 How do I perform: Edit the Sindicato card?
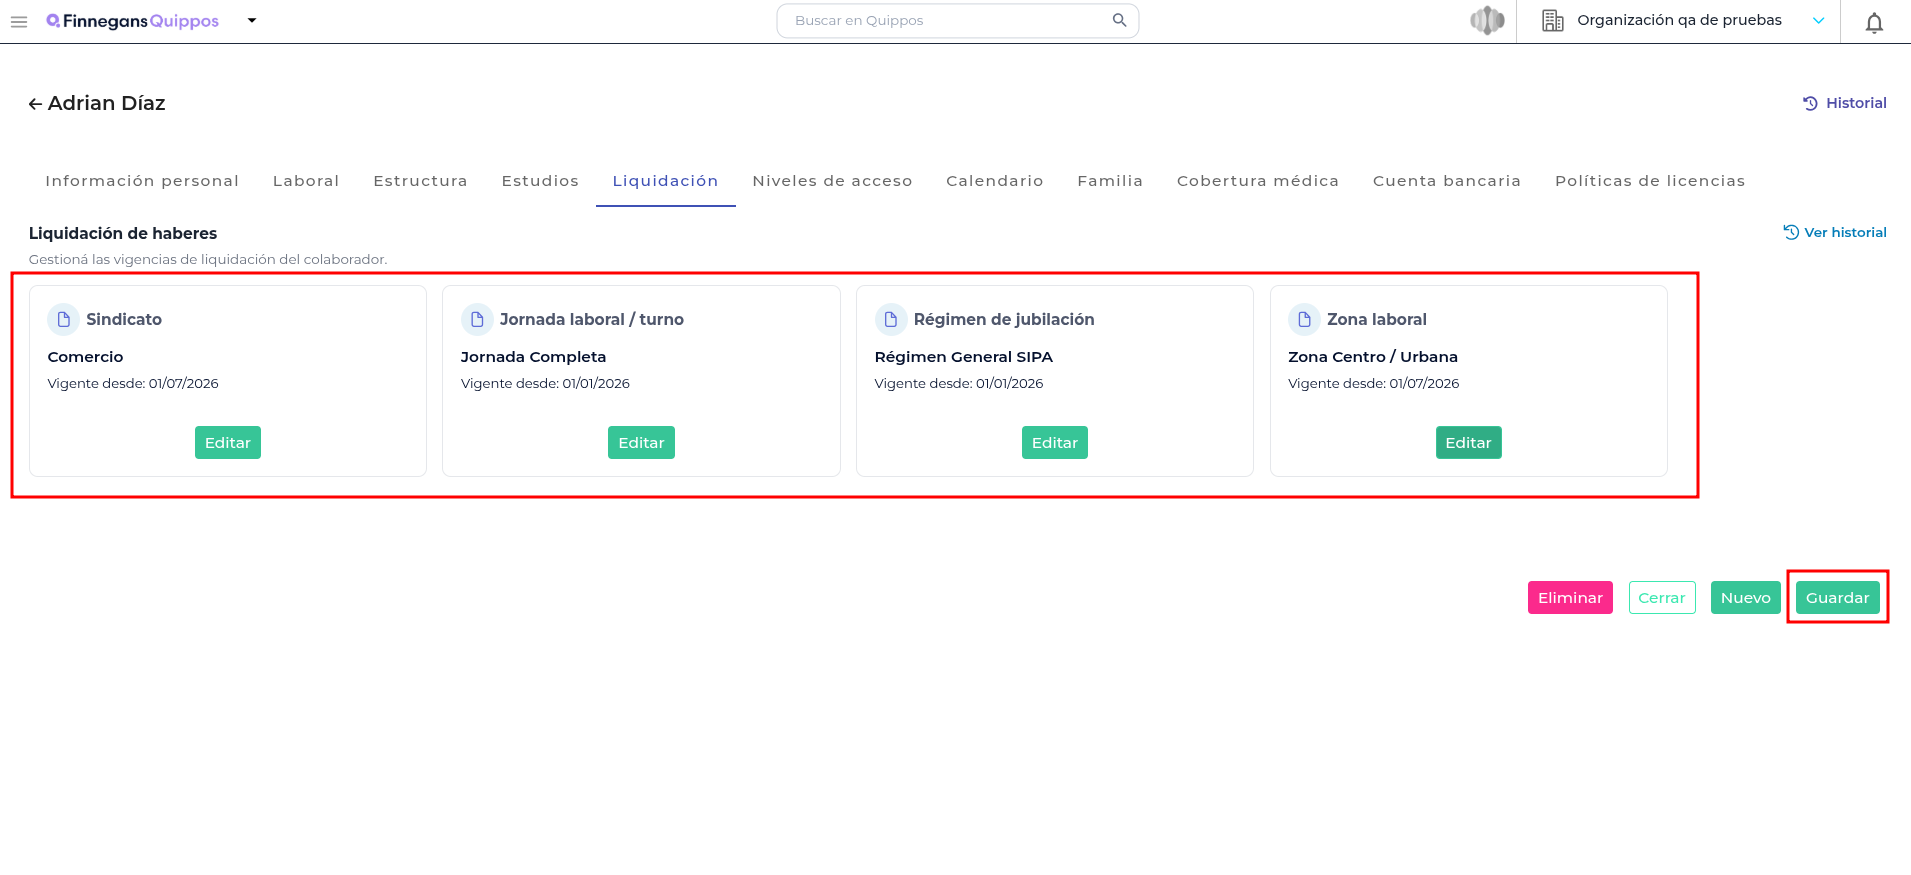pyautogui.click(x=228, y=443)
